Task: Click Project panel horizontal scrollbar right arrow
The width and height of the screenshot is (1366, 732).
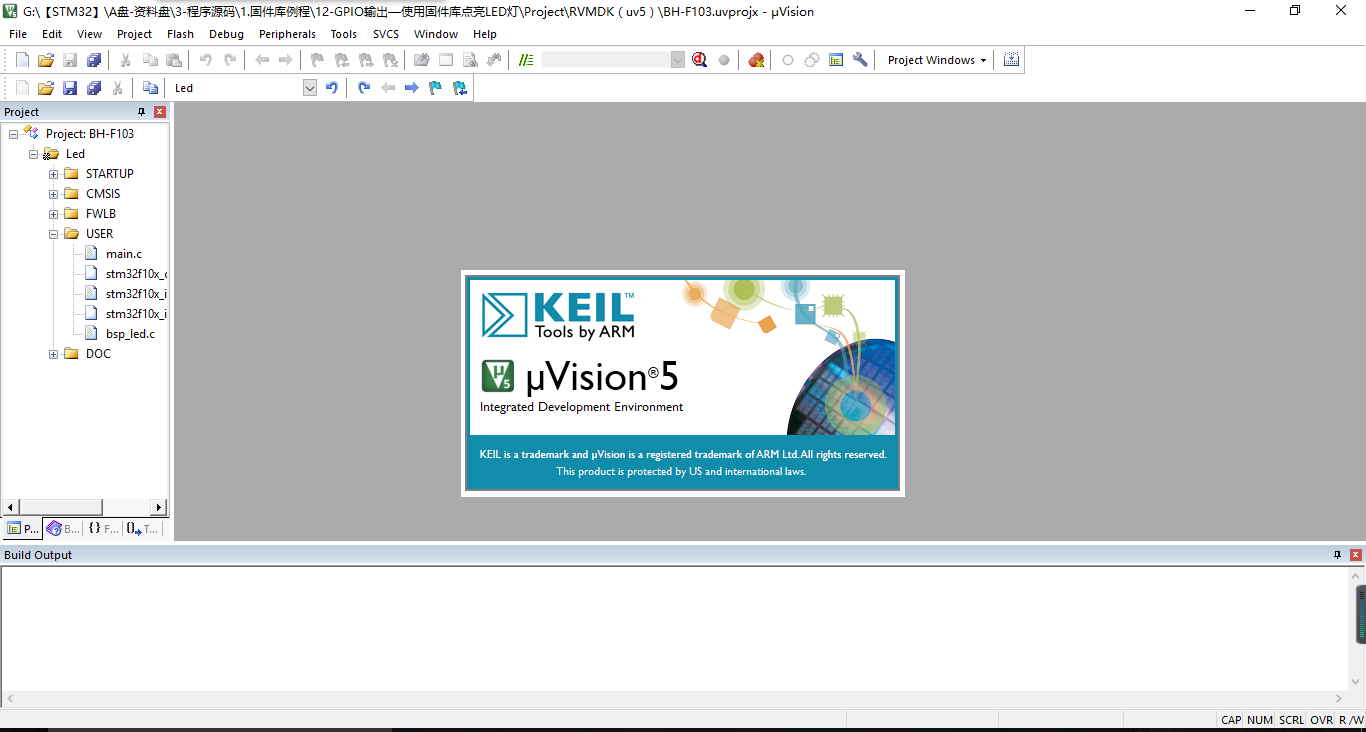Action: (x=158, y=507)
